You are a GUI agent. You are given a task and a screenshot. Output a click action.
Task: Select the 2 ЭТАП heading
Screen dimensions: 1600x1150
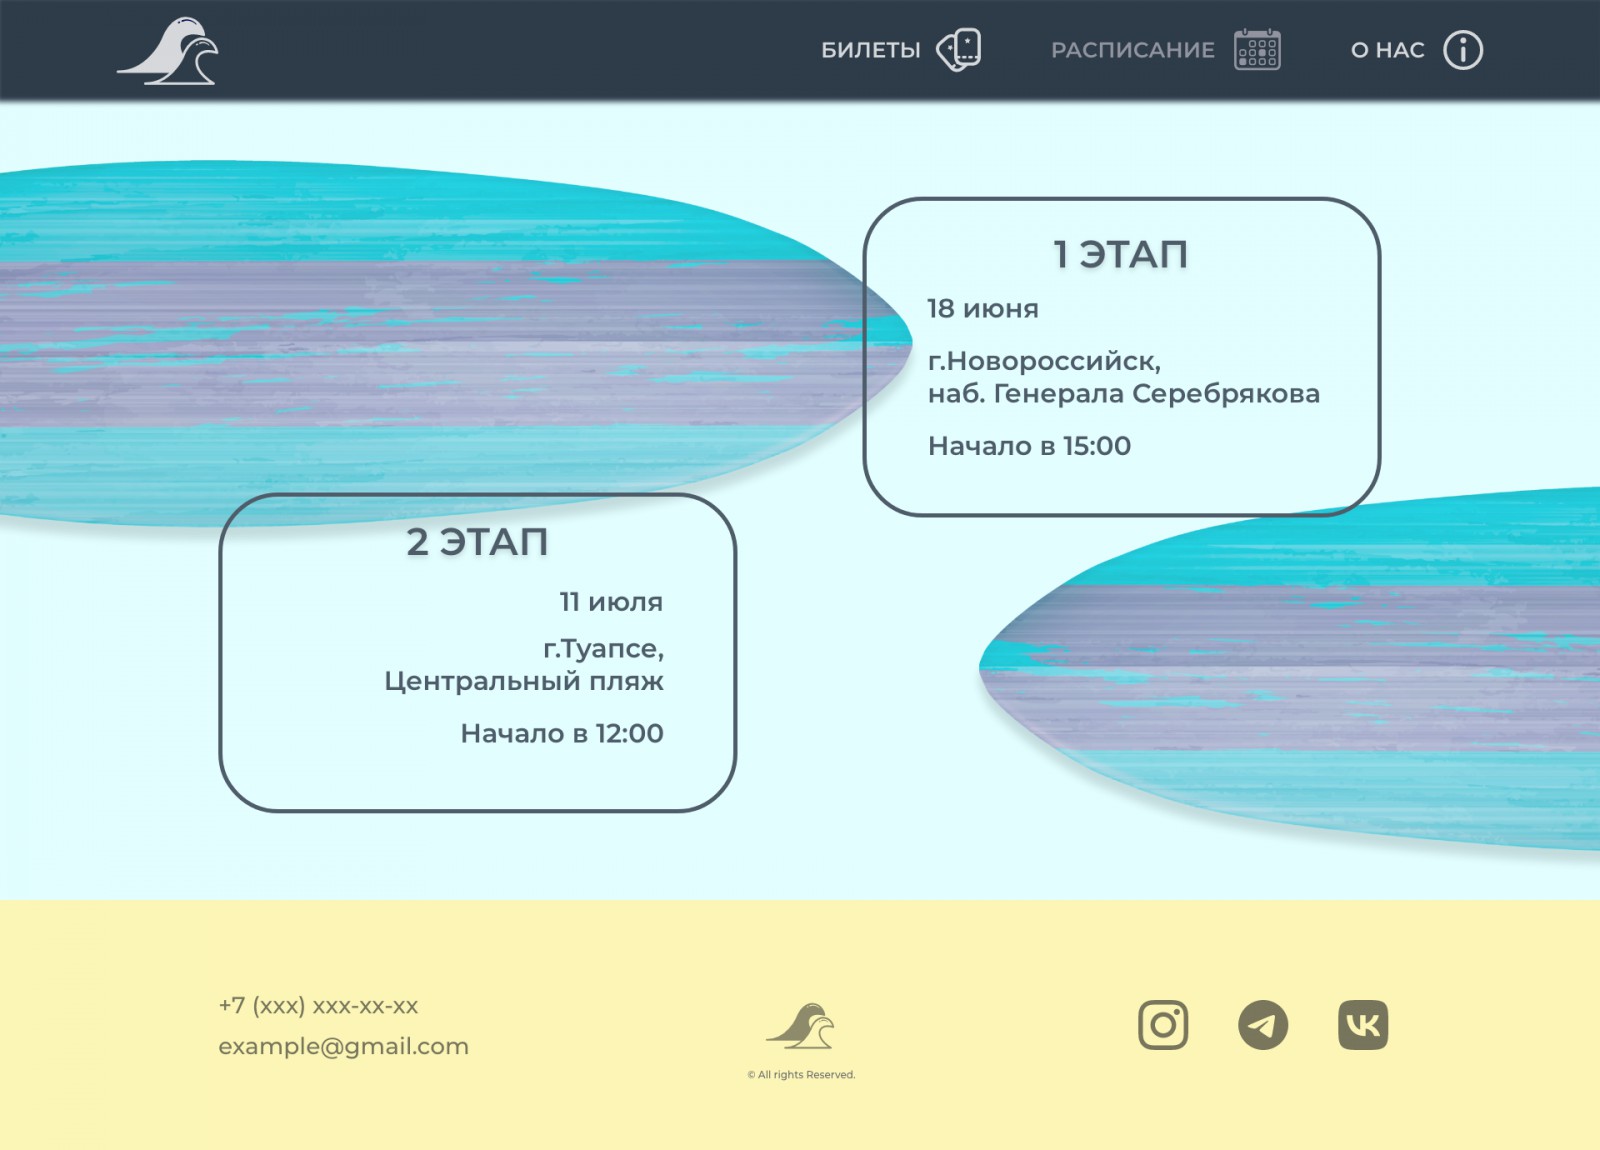(x=477, y=541)
